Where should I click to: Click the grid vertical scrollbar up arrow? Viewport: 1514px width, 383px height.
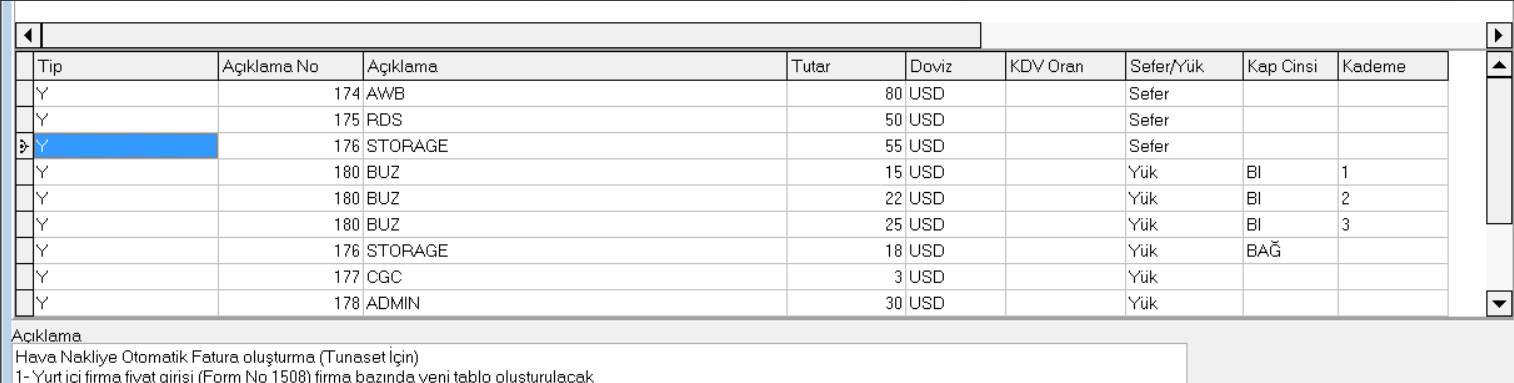(x=1499, y=65)
